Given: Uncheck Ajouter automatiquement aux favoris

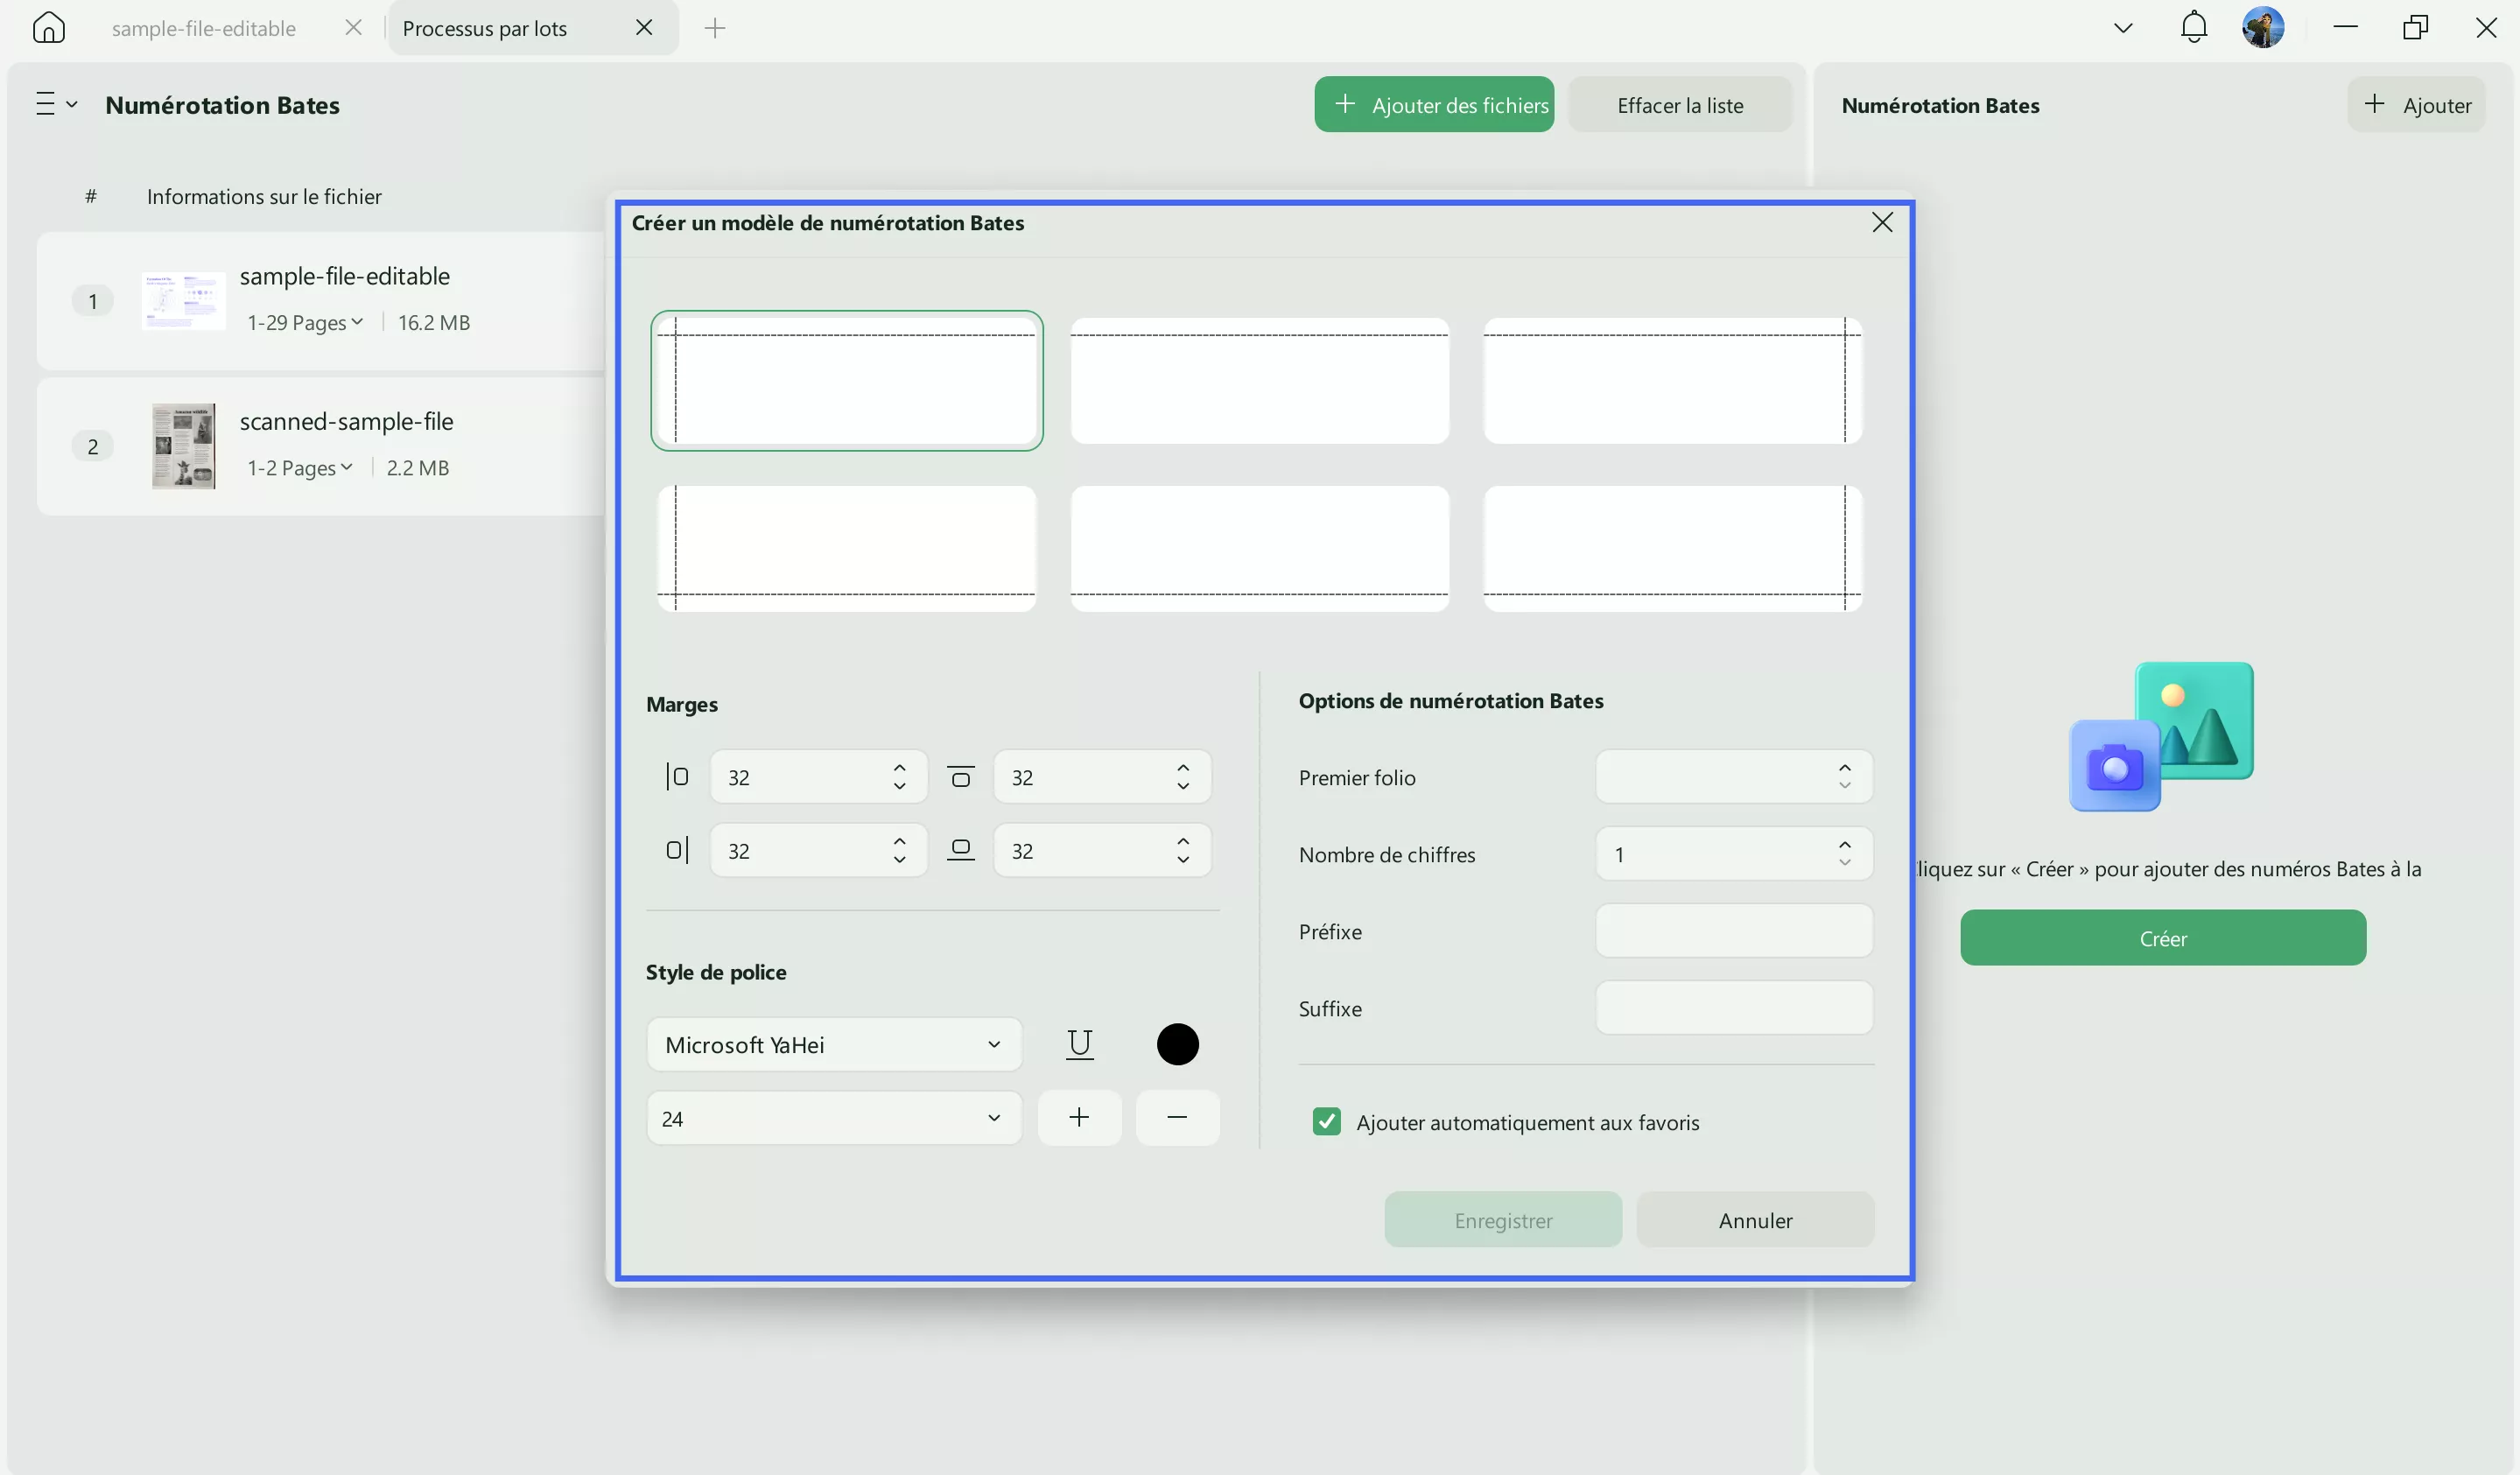Looking at the screenshot, I should (1326, 1122).
